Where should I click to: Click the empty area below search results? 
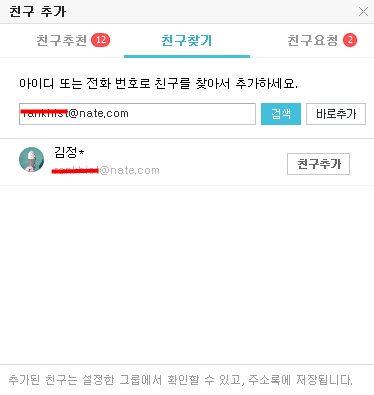pyautogui.click(x=187, y=273)
